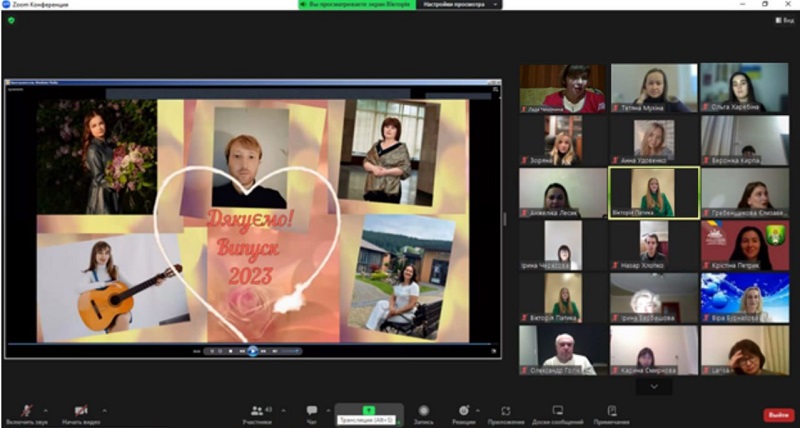This screenshot has height=428, width=800.
Task: Open the Чат chat panel
Action: (x=312, y=415)
